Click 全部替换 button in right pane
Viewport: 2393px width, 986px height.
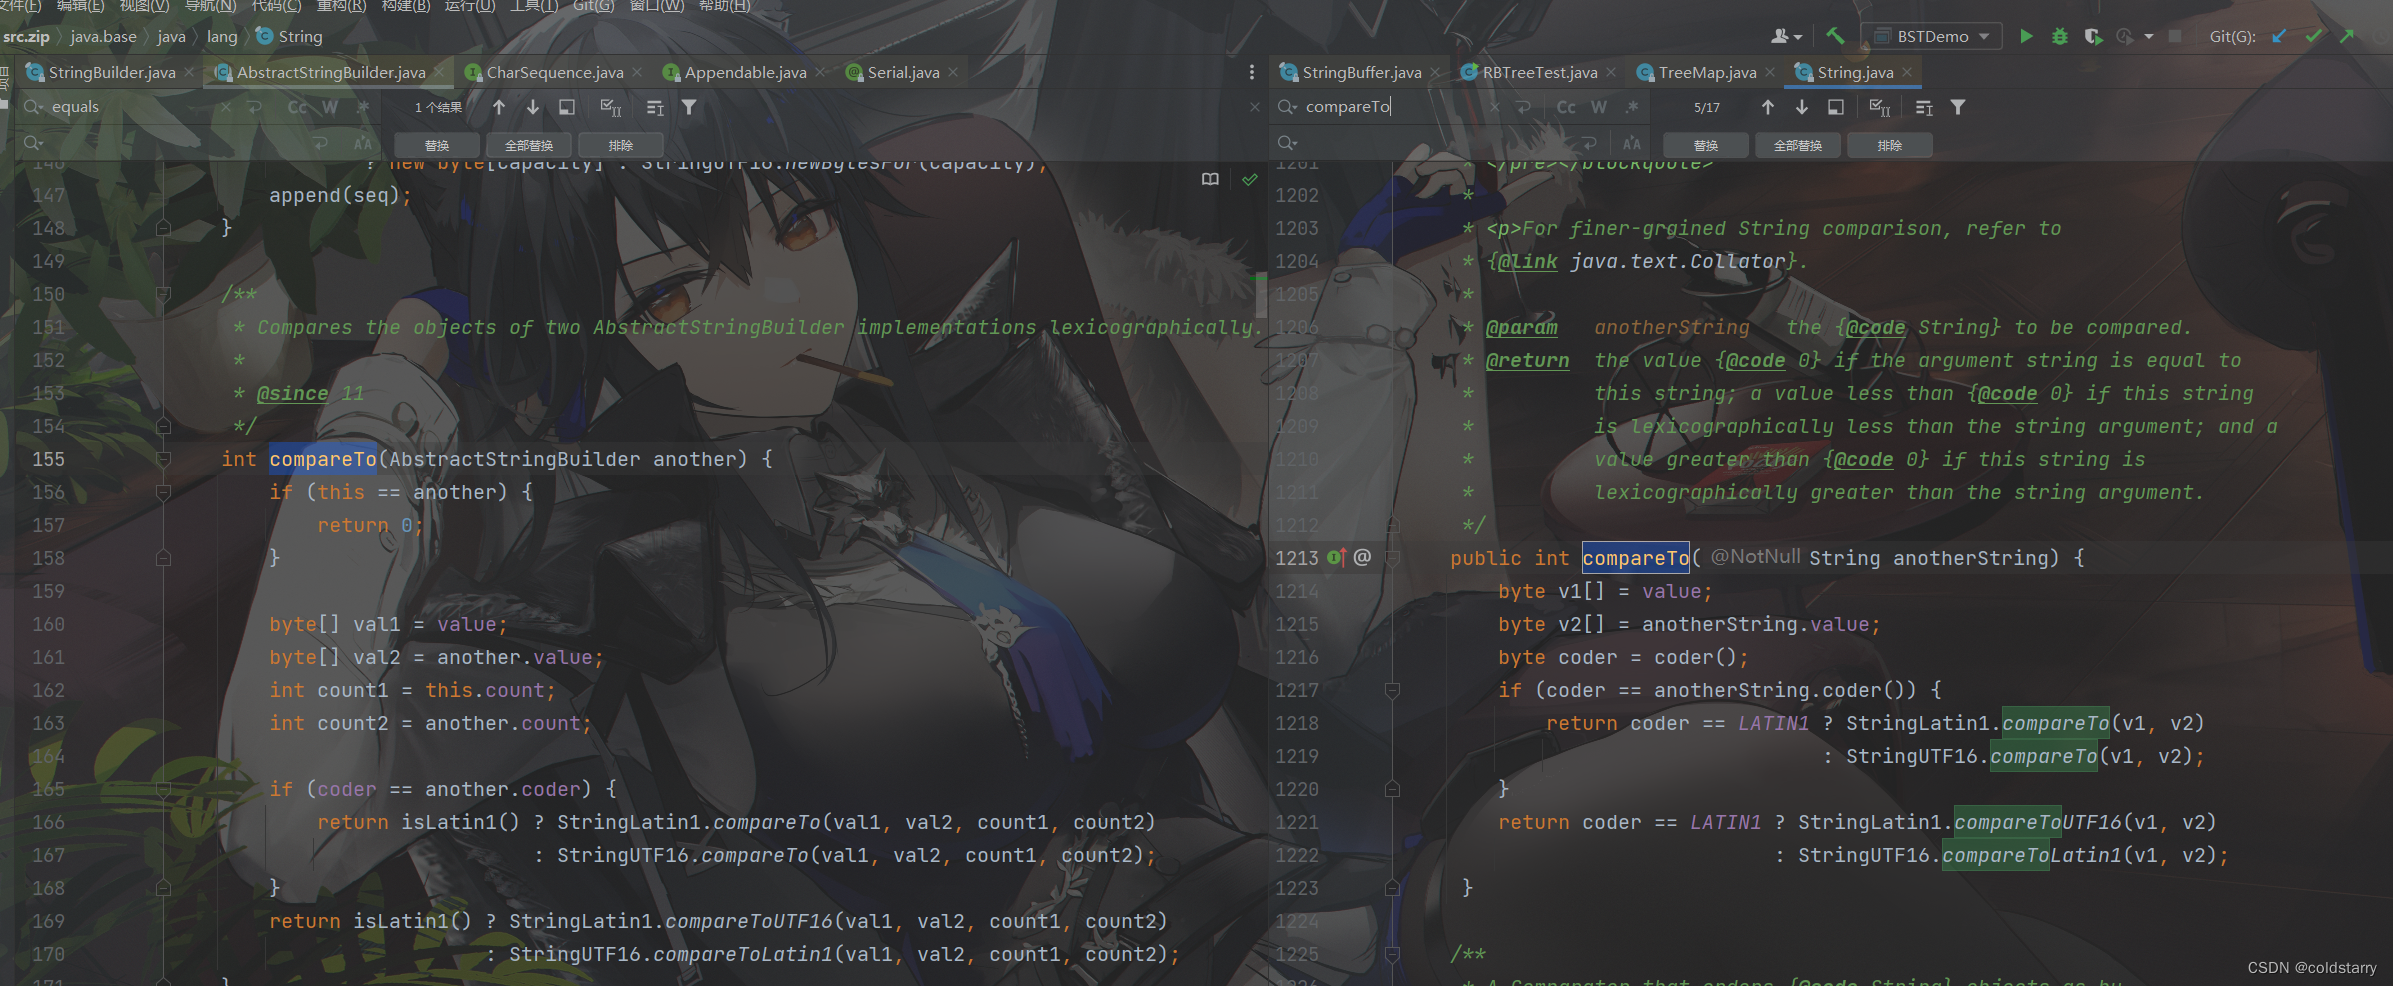[x=1798, y=145]
